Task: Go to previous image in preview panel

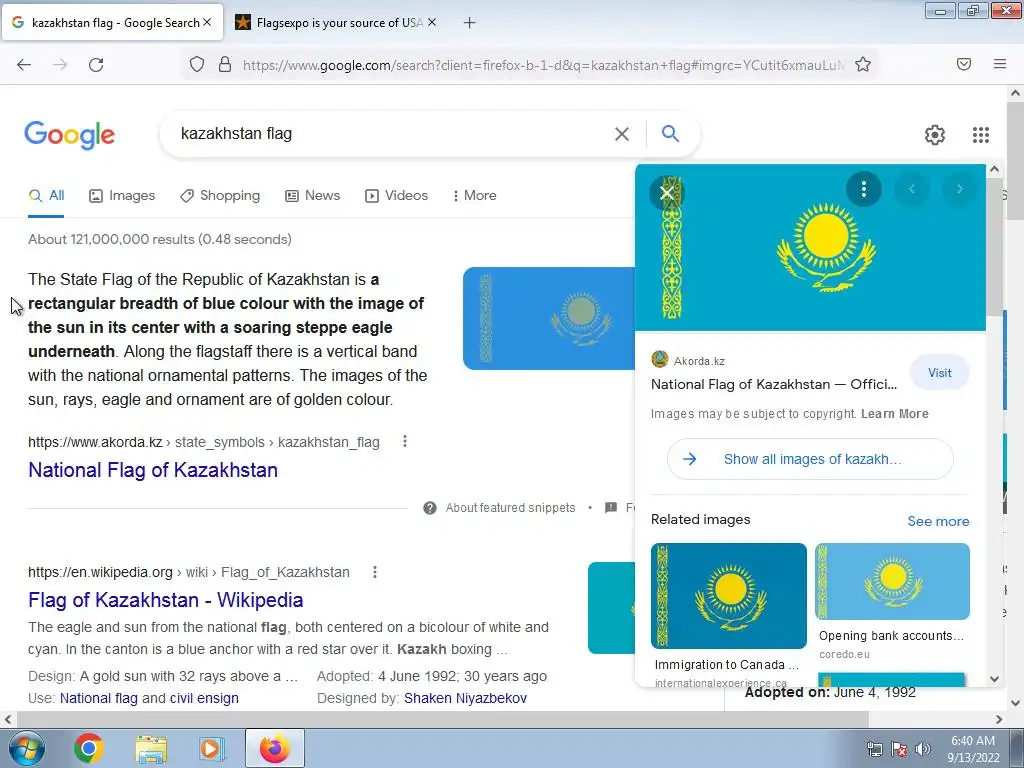Action: [912, 189]
